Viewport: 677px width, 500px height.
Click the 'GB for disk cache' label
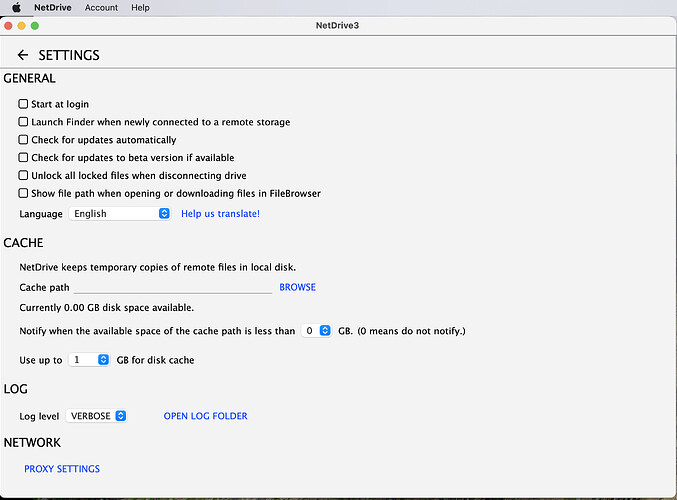(x=155, y=360)
